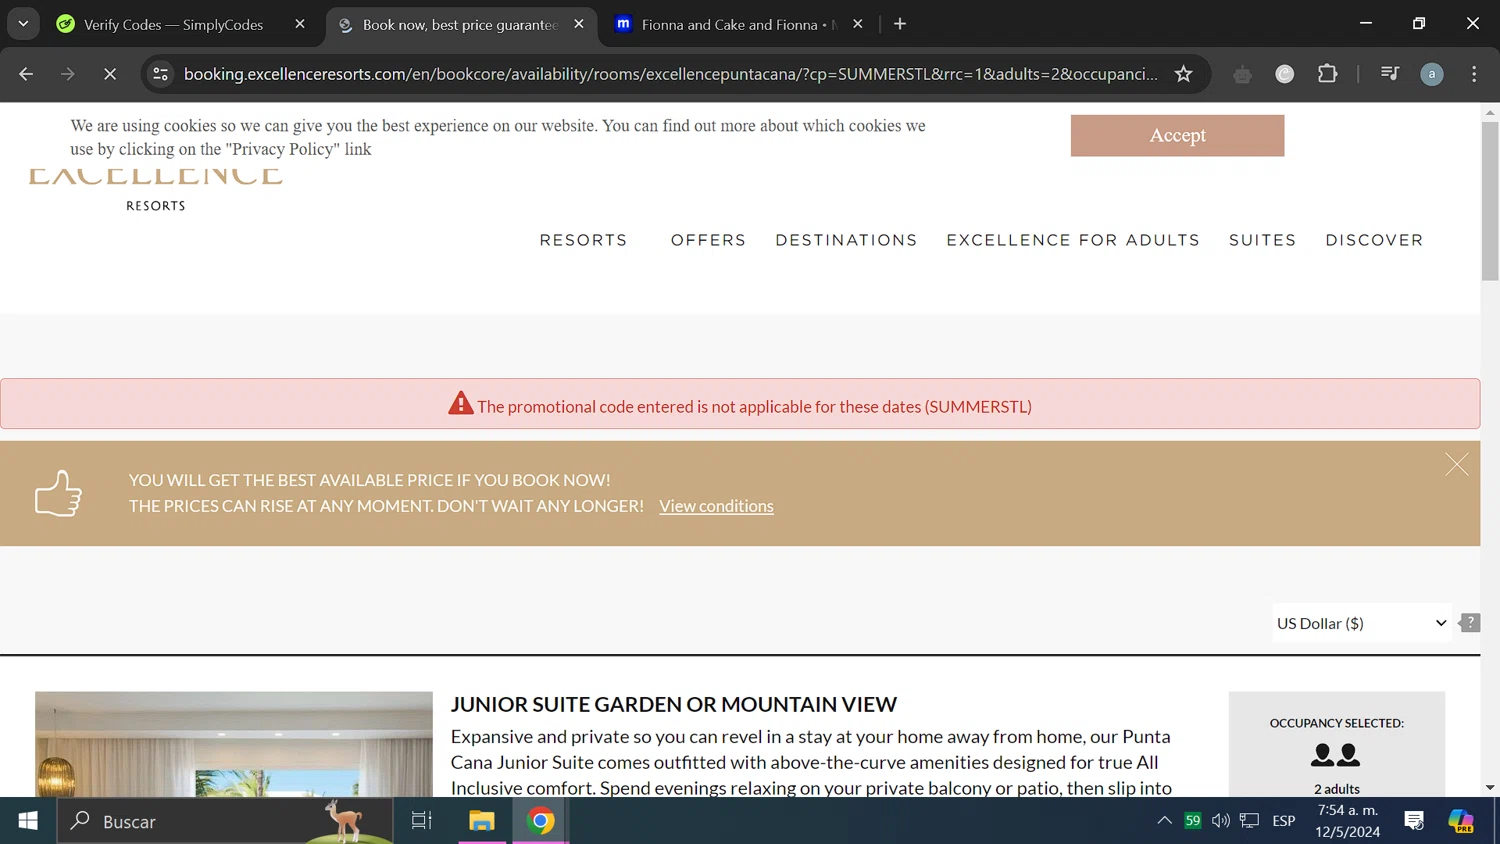Click the vertical scrollbar thumb

tap(1490, 200)
